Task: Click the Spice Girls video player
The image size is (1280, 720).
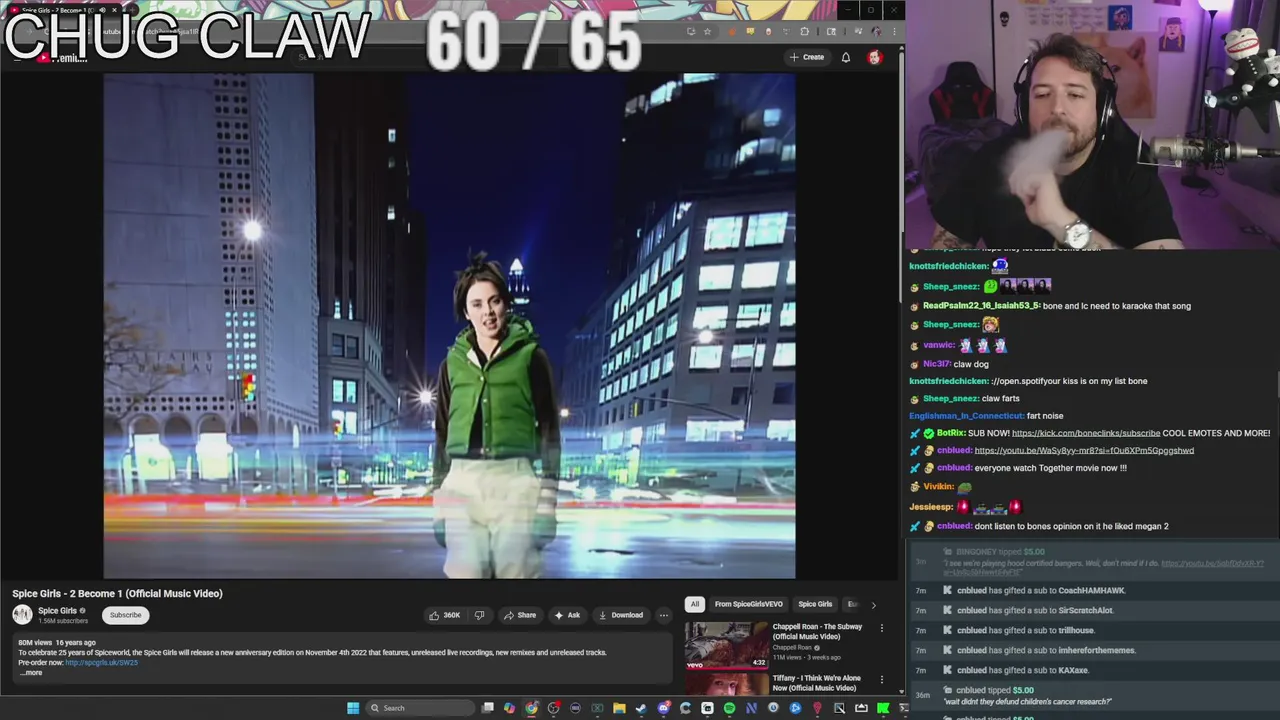Action: (x=449, y=326)
